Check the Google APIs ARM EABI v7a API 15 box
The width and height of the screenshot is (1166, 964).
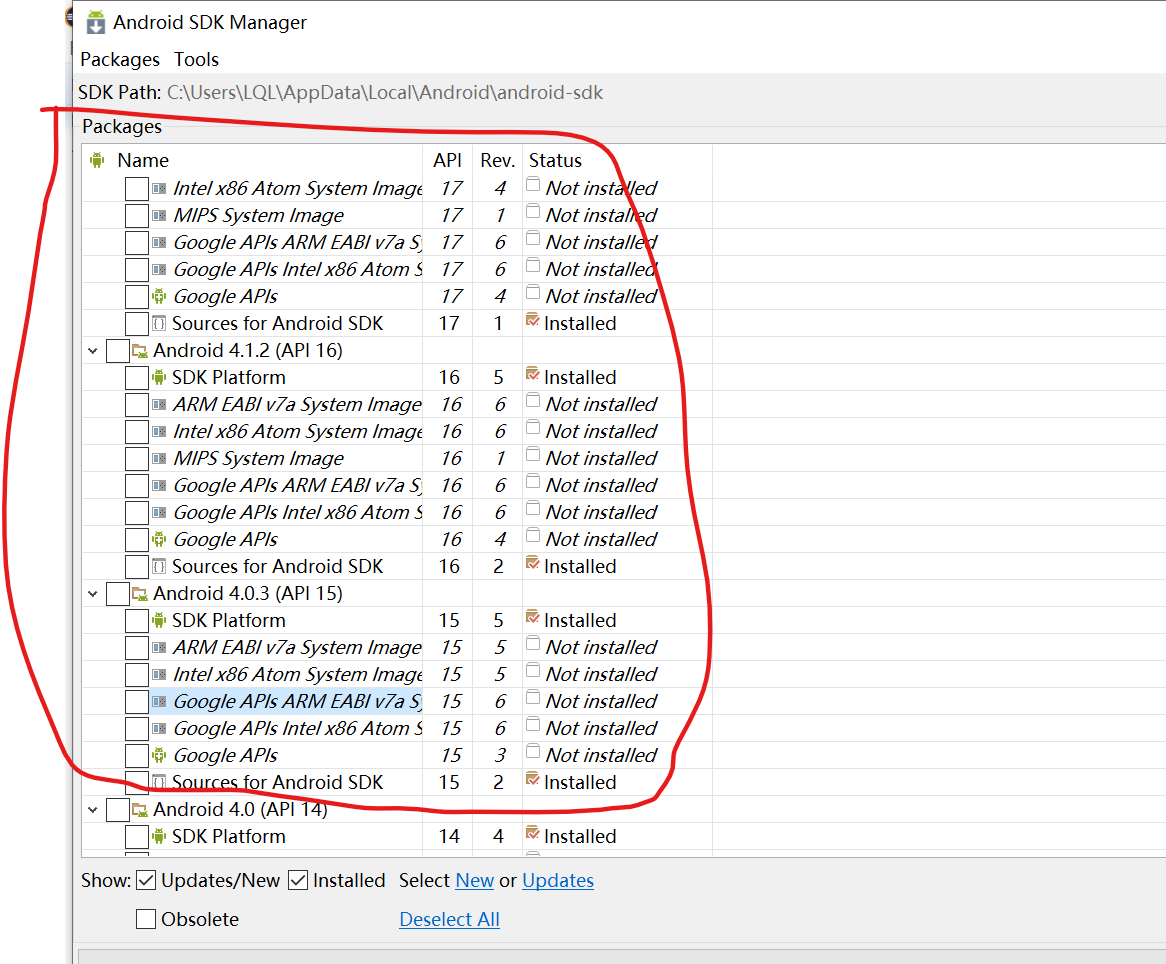pos(137,701)
